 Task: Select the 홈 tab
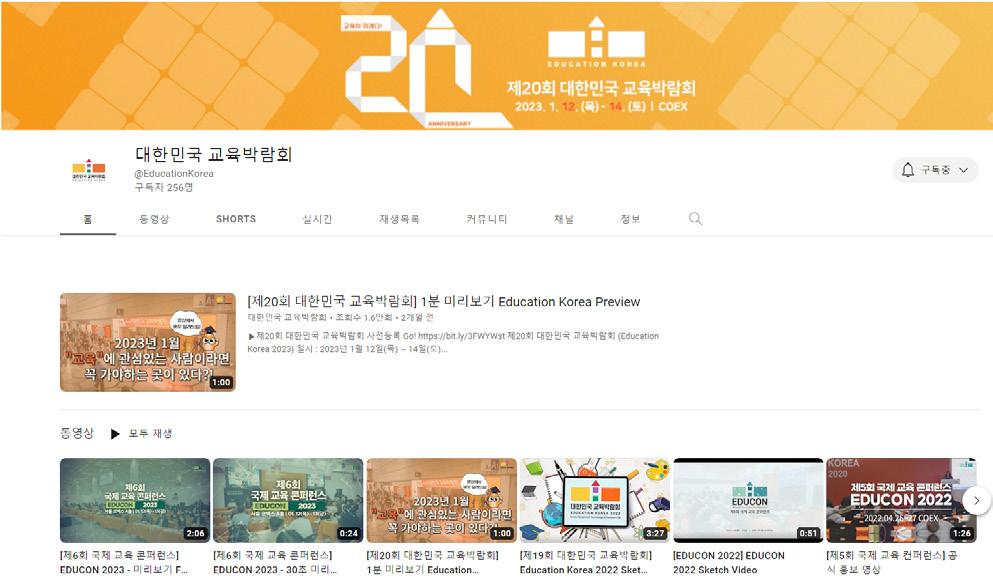tap(87, 219)
